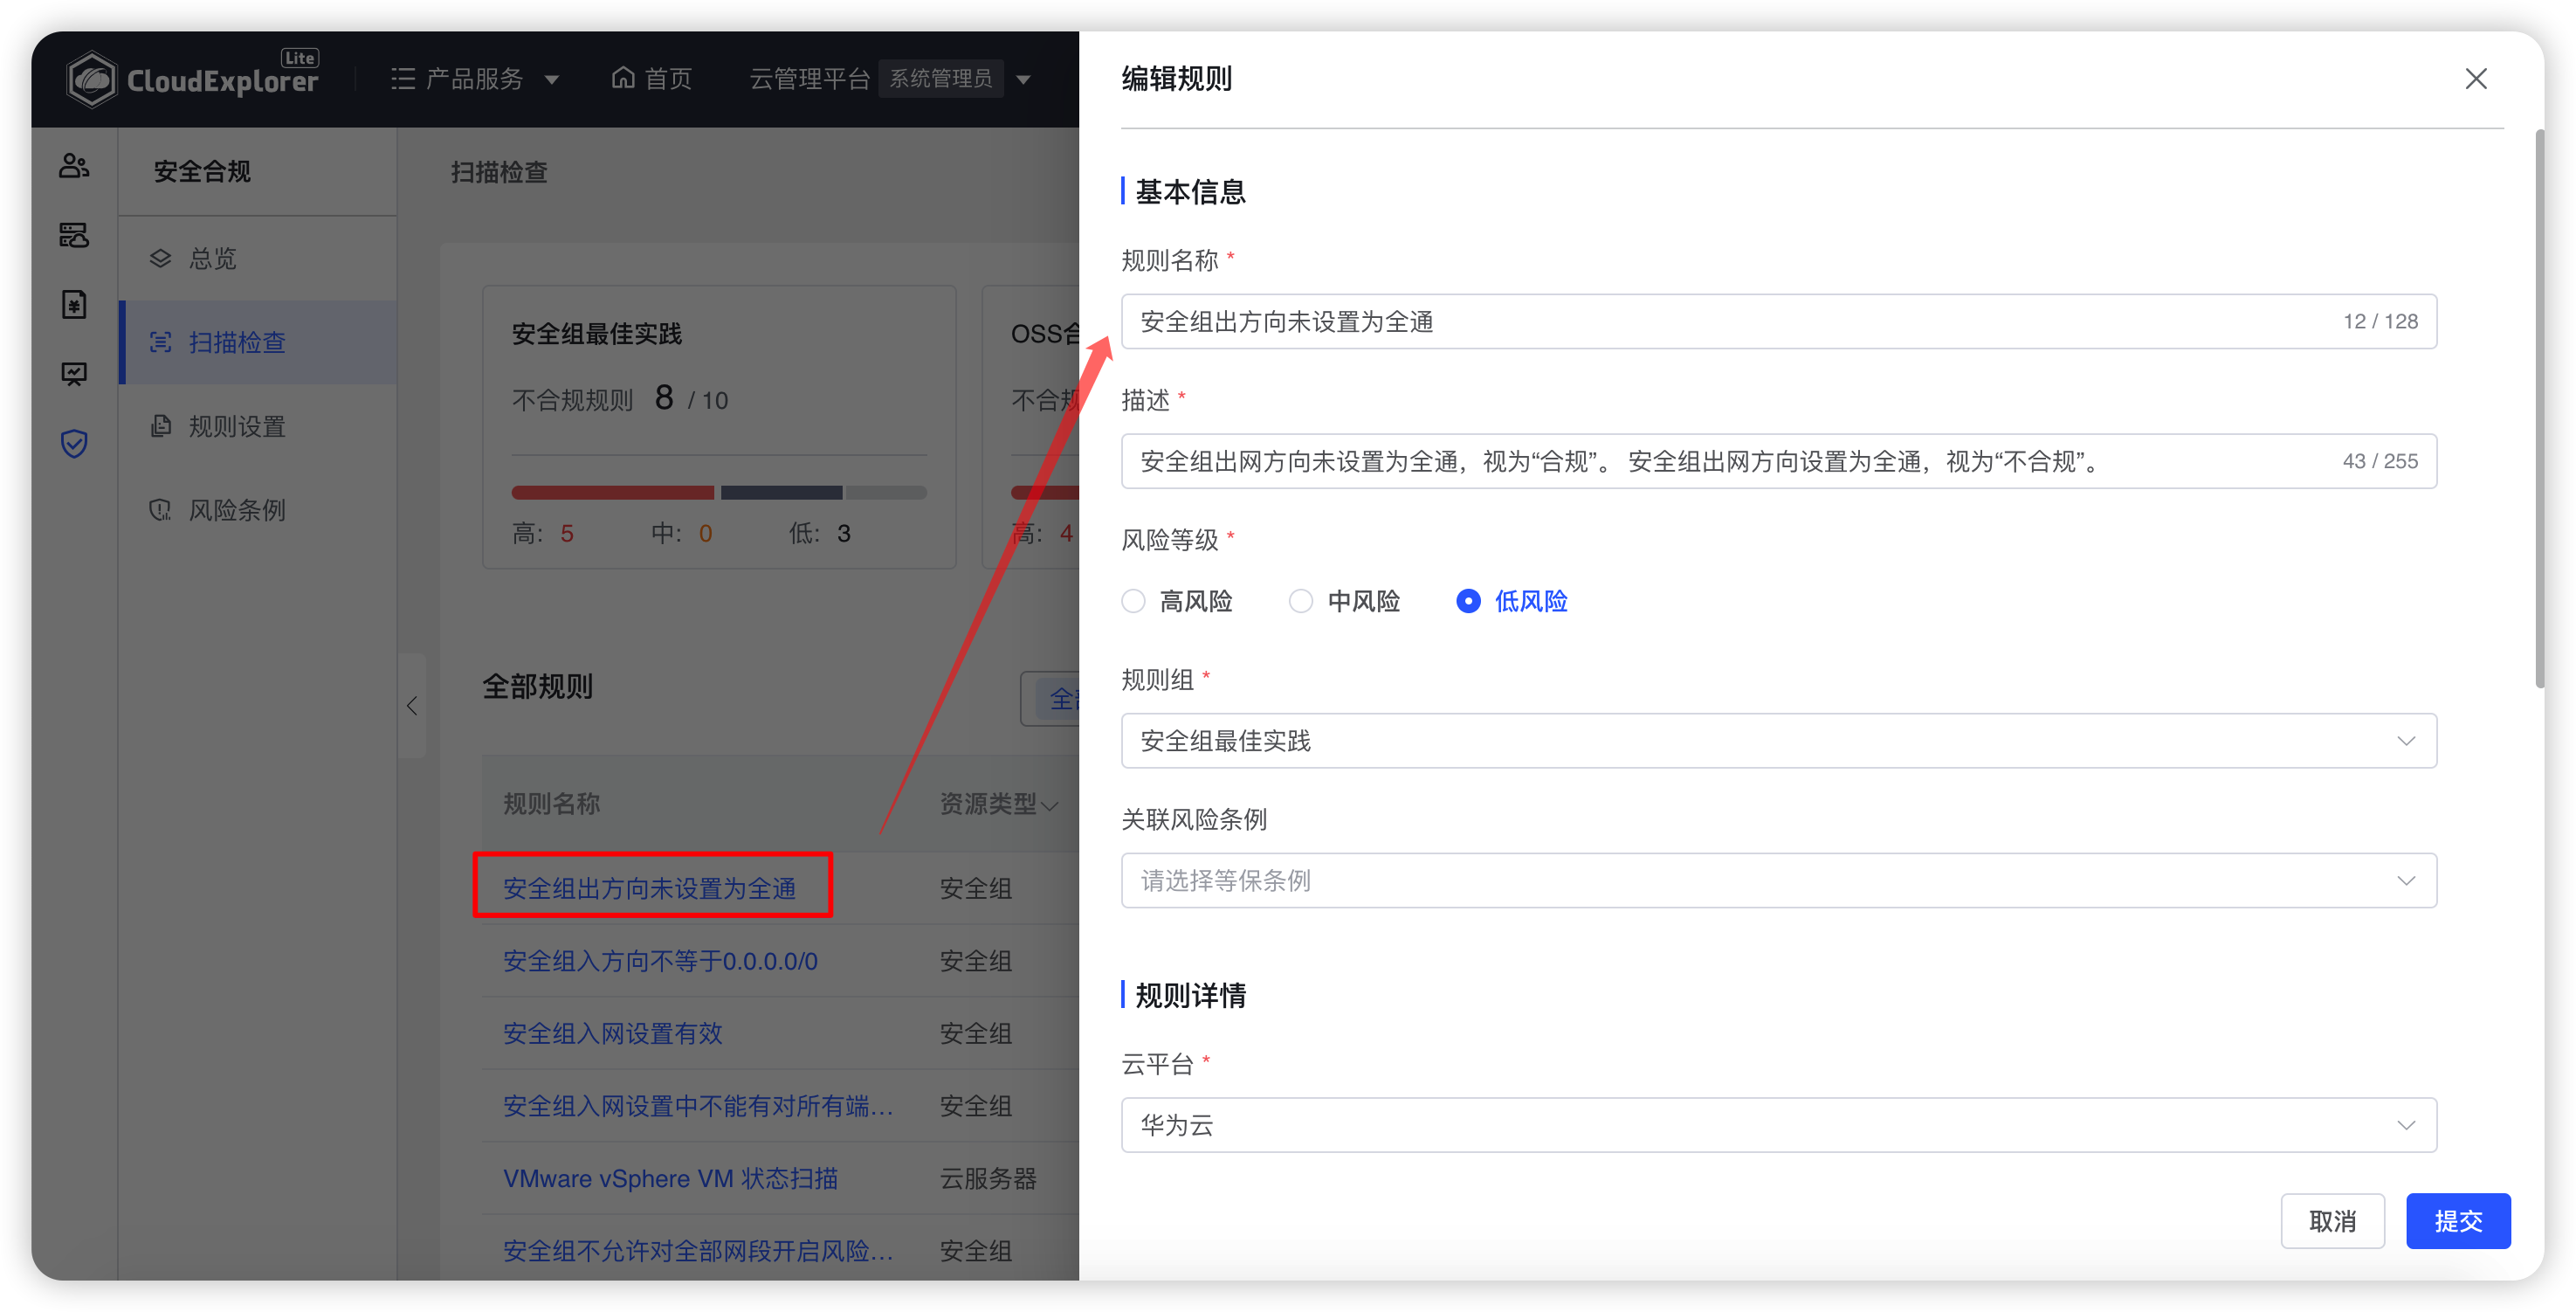Select the 低风险 radio button

pyautogui.click(x=1468, y=601)
